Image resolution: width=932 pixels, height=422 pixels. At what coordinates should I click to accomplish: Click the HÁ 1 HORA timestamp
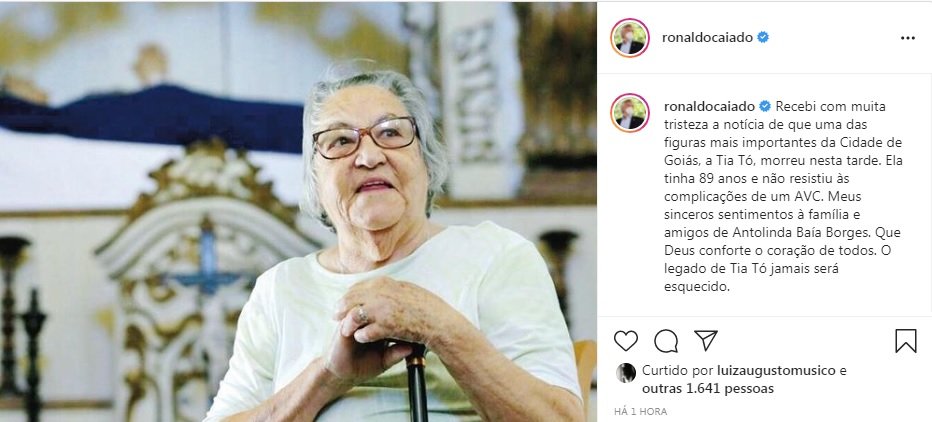point(640,411)
